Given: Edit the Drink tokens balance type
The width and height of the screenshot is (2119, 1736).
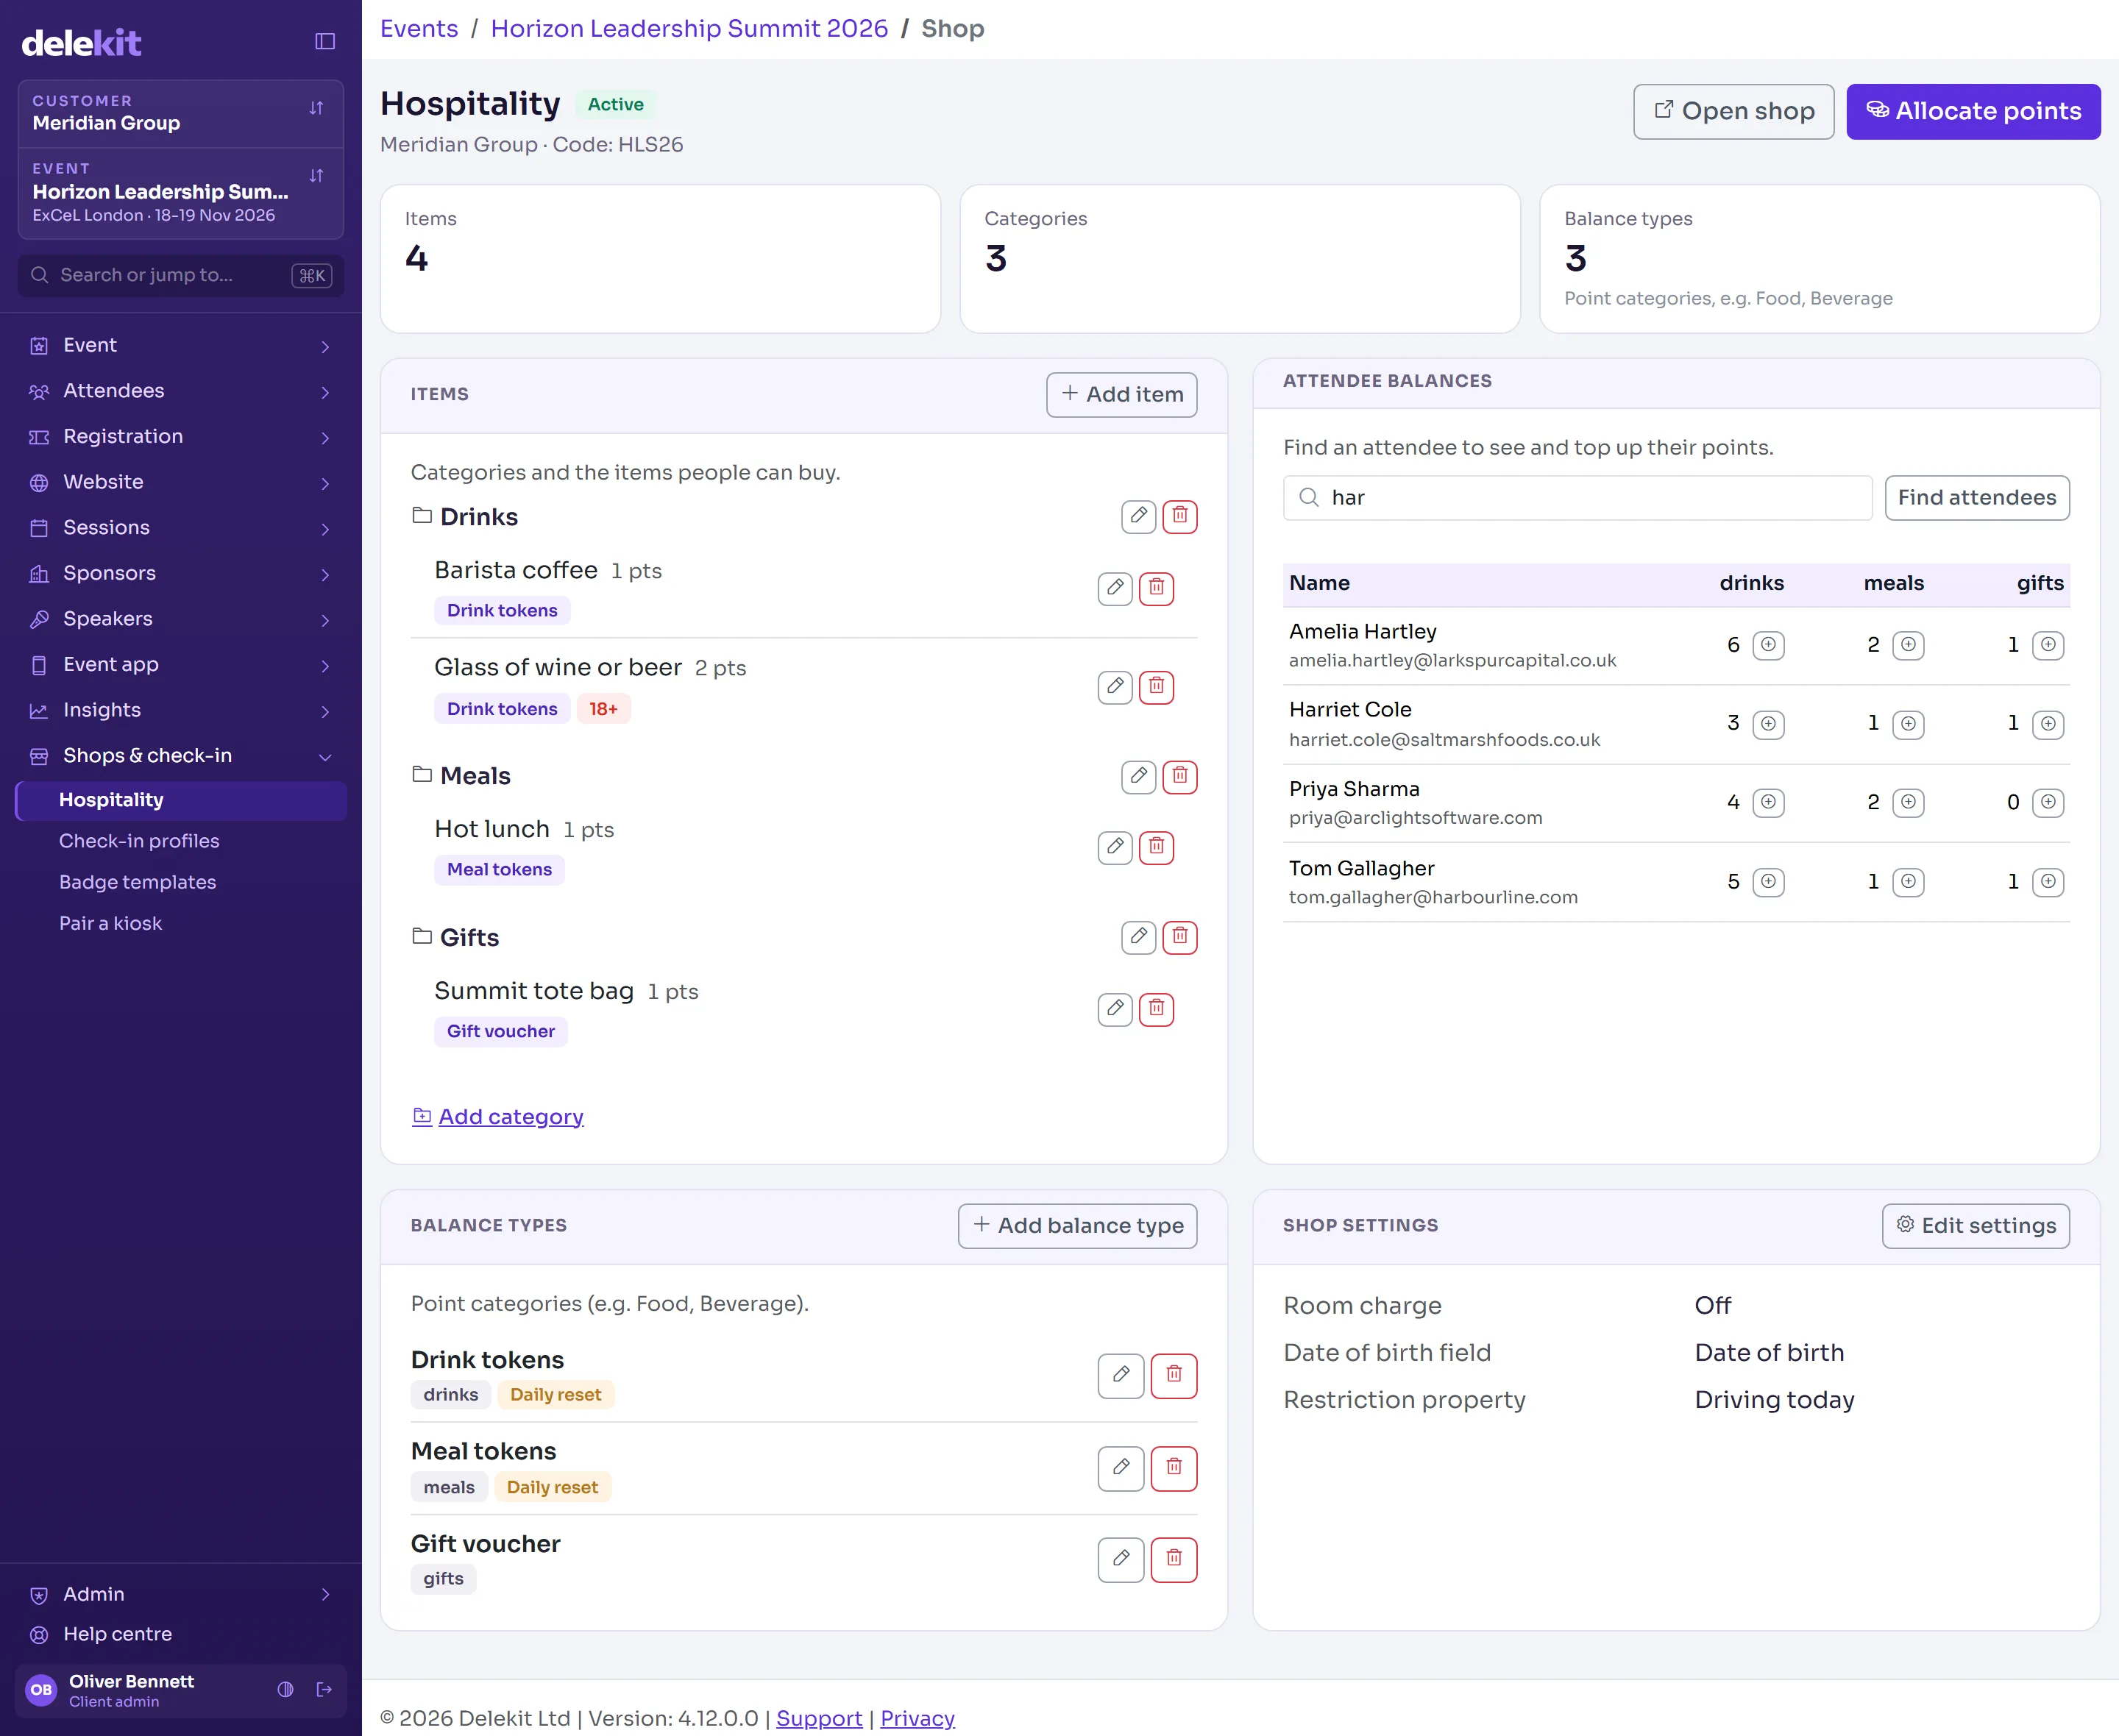Looking at the screenshot, I should (x=1121, y=1375).
